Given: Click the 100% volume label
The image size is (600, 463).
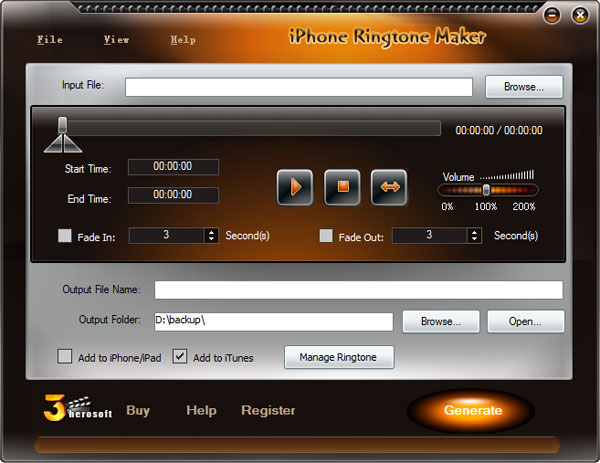Looking at the screenshot, I should [486, 207].
